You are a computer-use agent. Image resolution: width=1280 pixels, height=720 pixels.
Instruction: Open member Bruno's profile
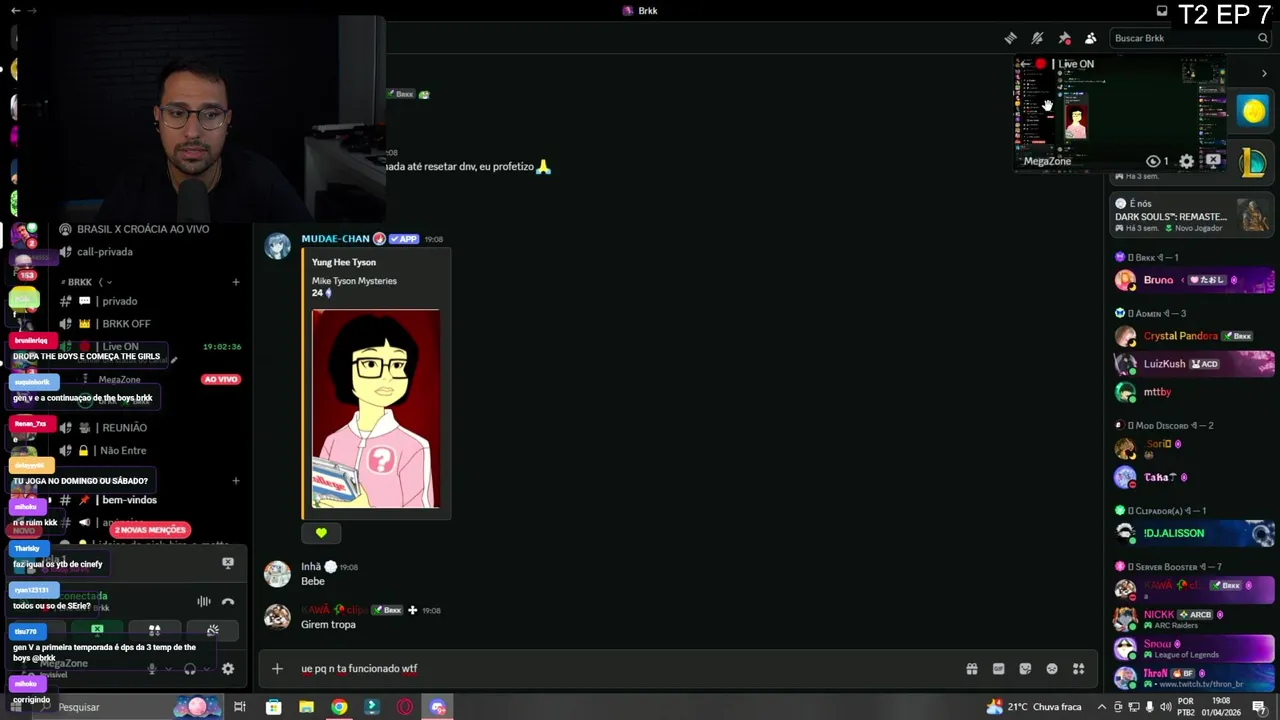[1193, 280]
